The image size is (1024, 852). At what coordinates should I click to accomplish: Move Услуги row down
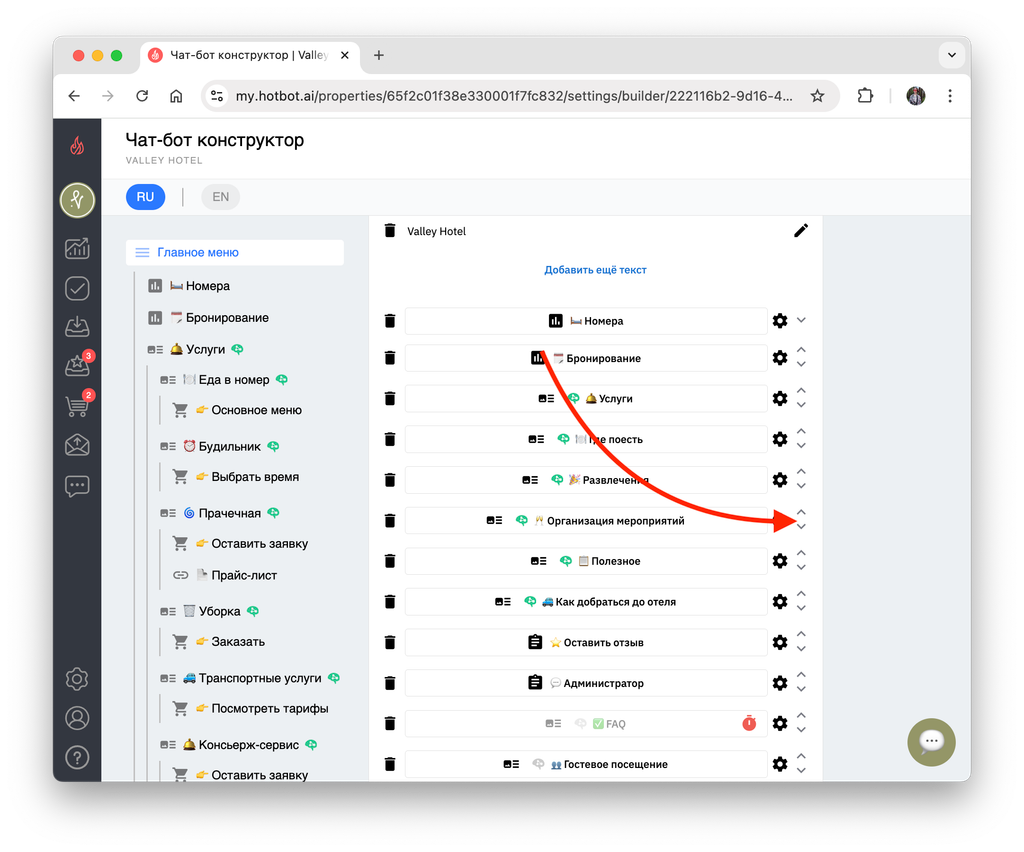[801, 405]
